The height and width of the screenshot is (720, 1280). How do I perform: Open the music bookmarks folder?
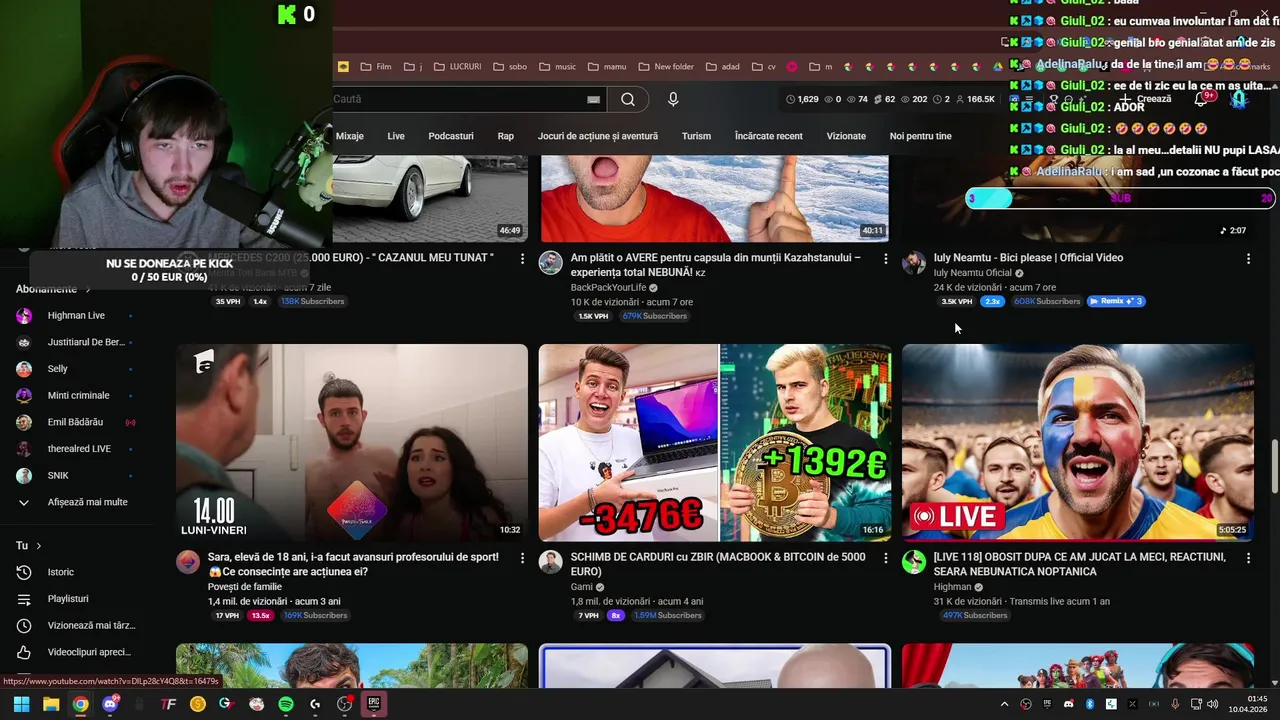(x=557, y=67)
